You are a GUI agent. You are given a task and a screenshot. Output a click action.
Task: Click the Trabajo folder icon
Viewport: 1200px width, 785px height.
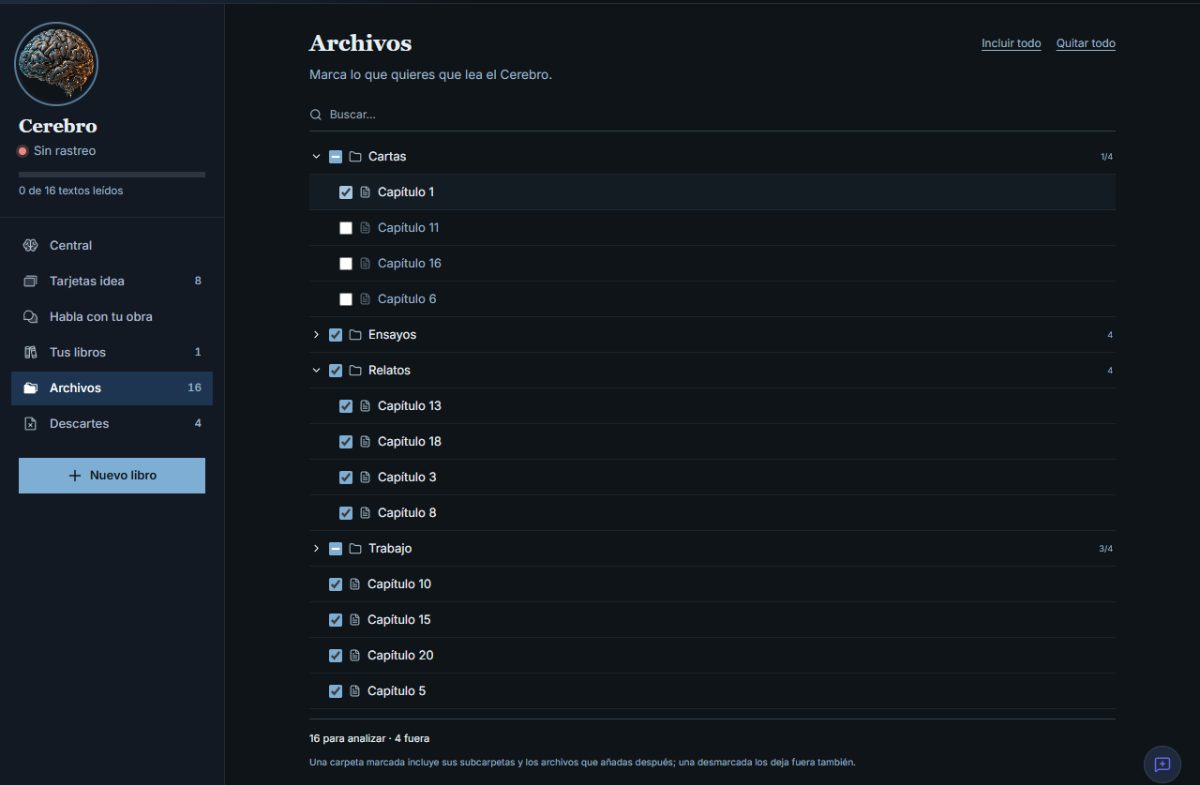coord(355,549)
